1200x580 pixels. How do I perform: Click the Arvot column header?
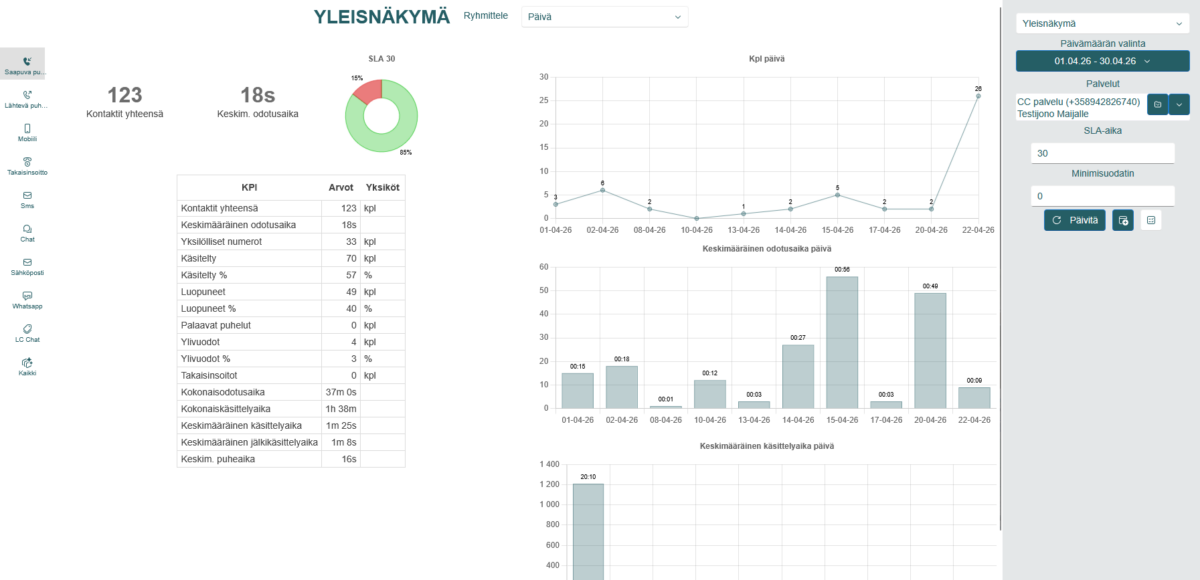point(341,187)
